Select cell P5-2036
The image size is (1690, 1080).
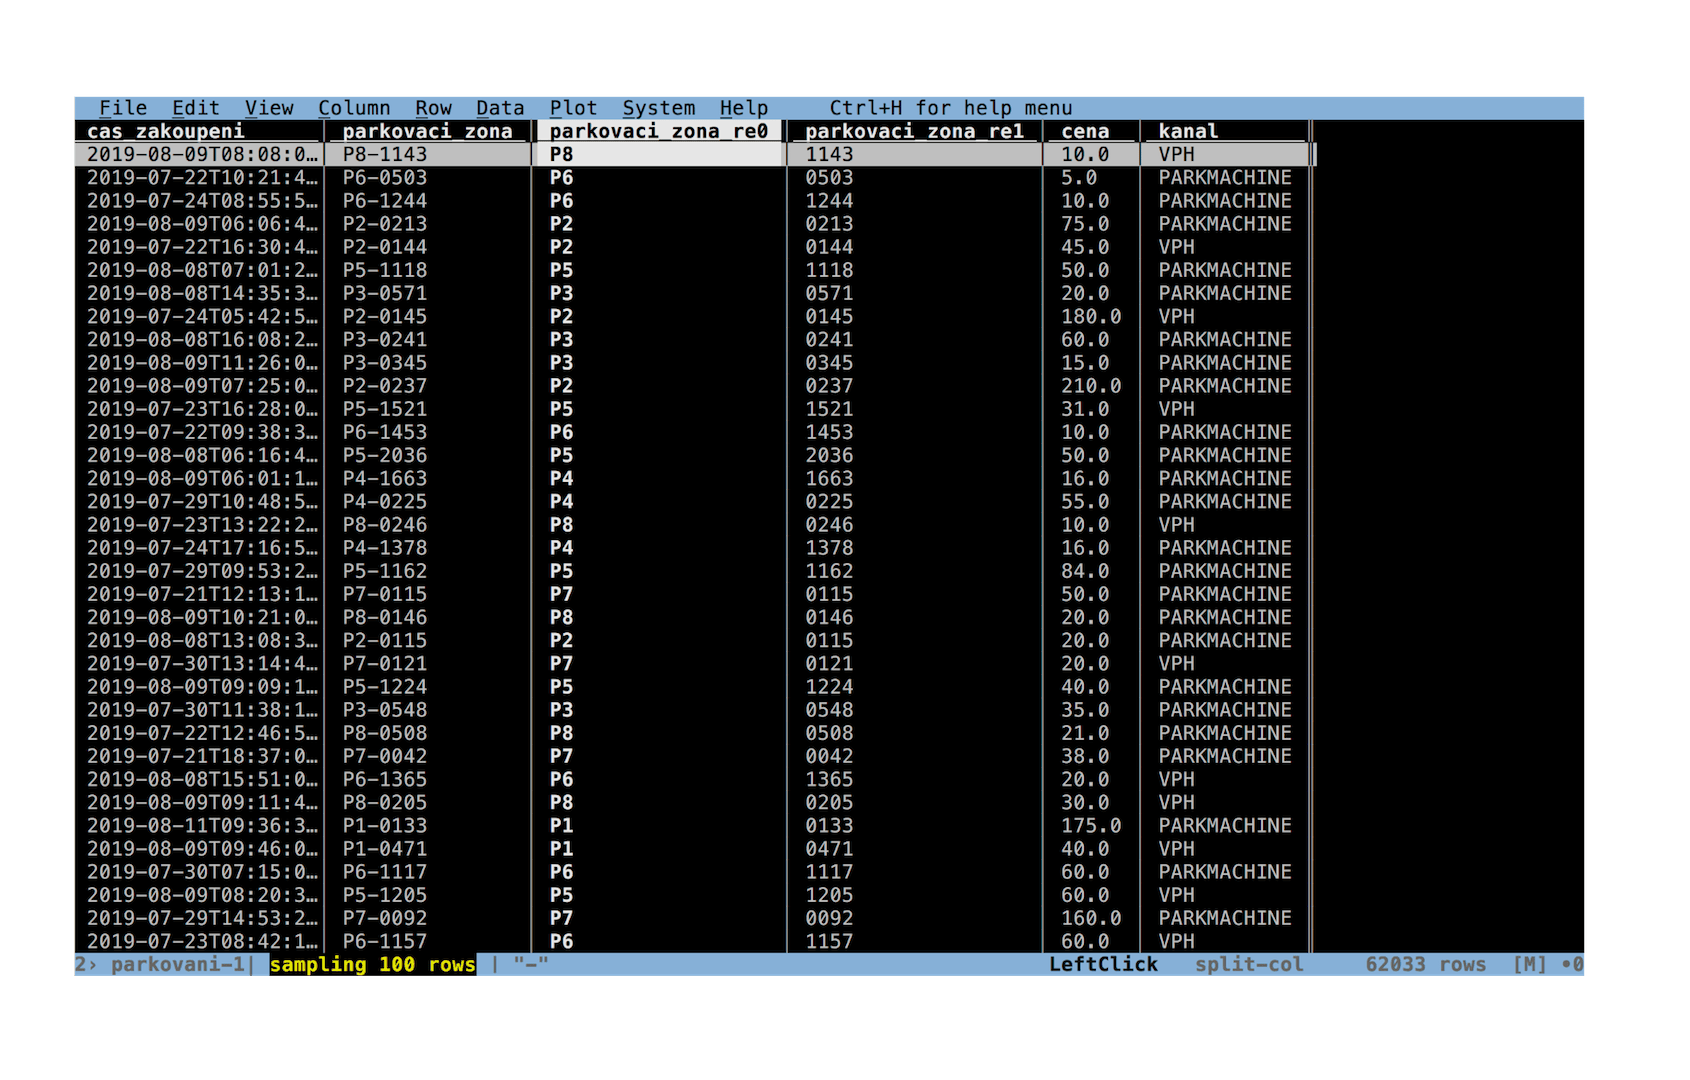(385, 455)
